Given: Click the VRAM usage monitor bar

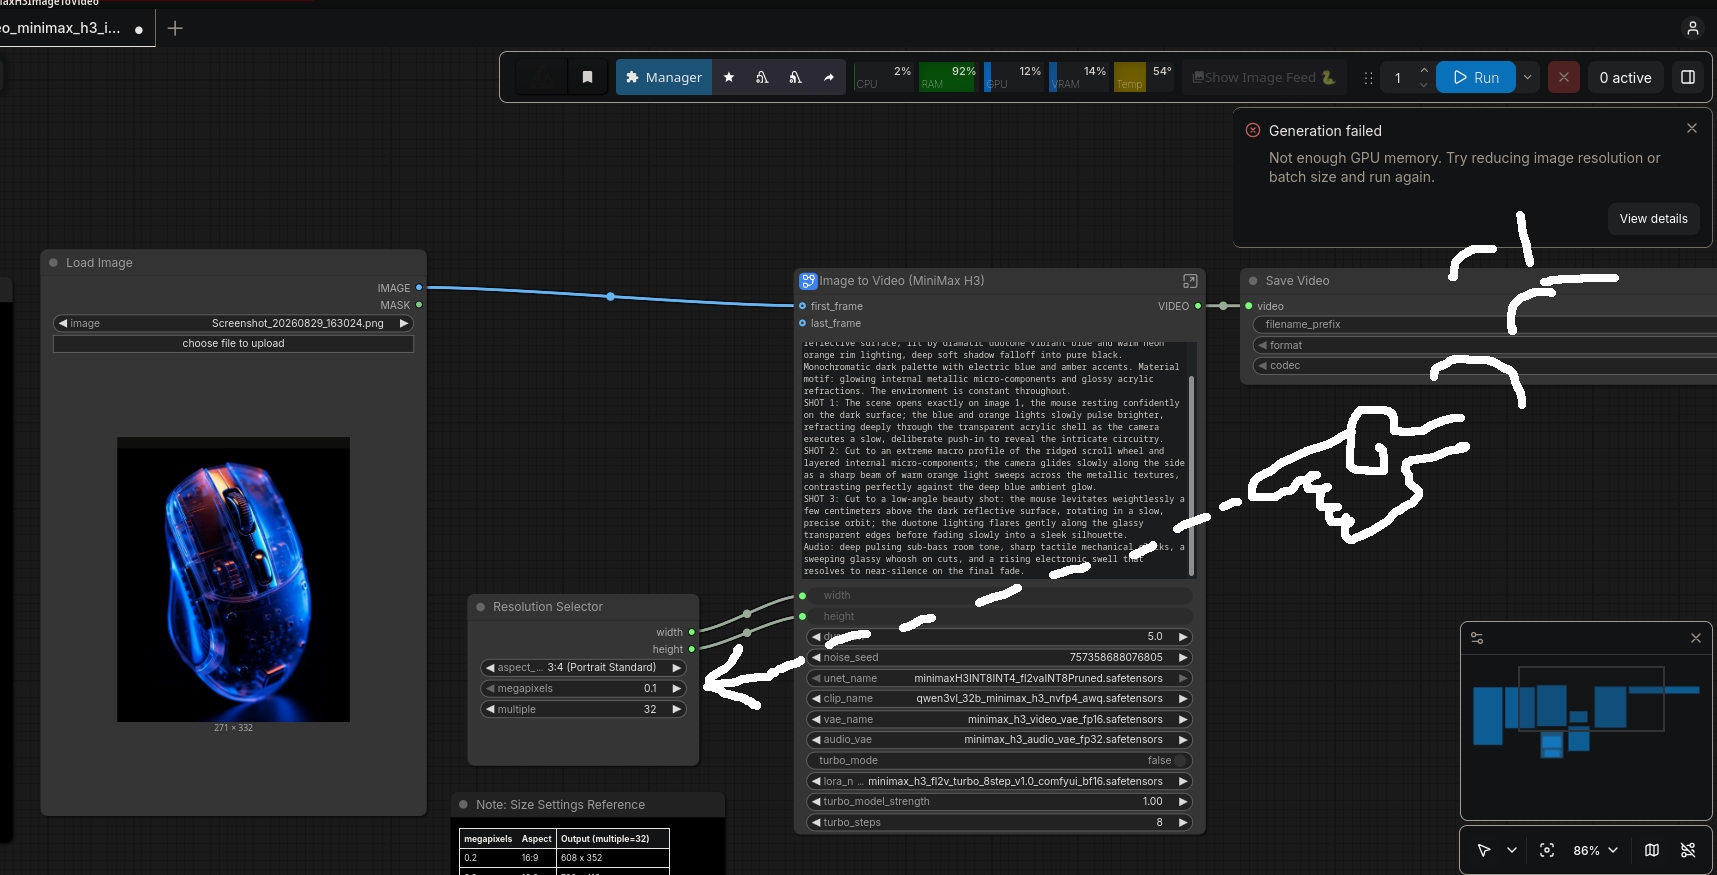Looking at the screenshot, I should (1080, 77).
